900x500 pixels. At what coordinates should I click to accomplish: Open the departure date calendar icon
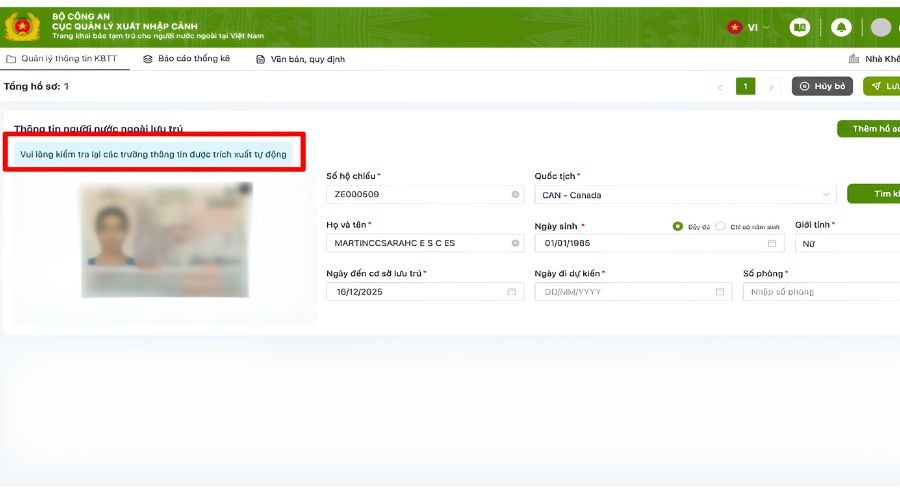(720, 292)
